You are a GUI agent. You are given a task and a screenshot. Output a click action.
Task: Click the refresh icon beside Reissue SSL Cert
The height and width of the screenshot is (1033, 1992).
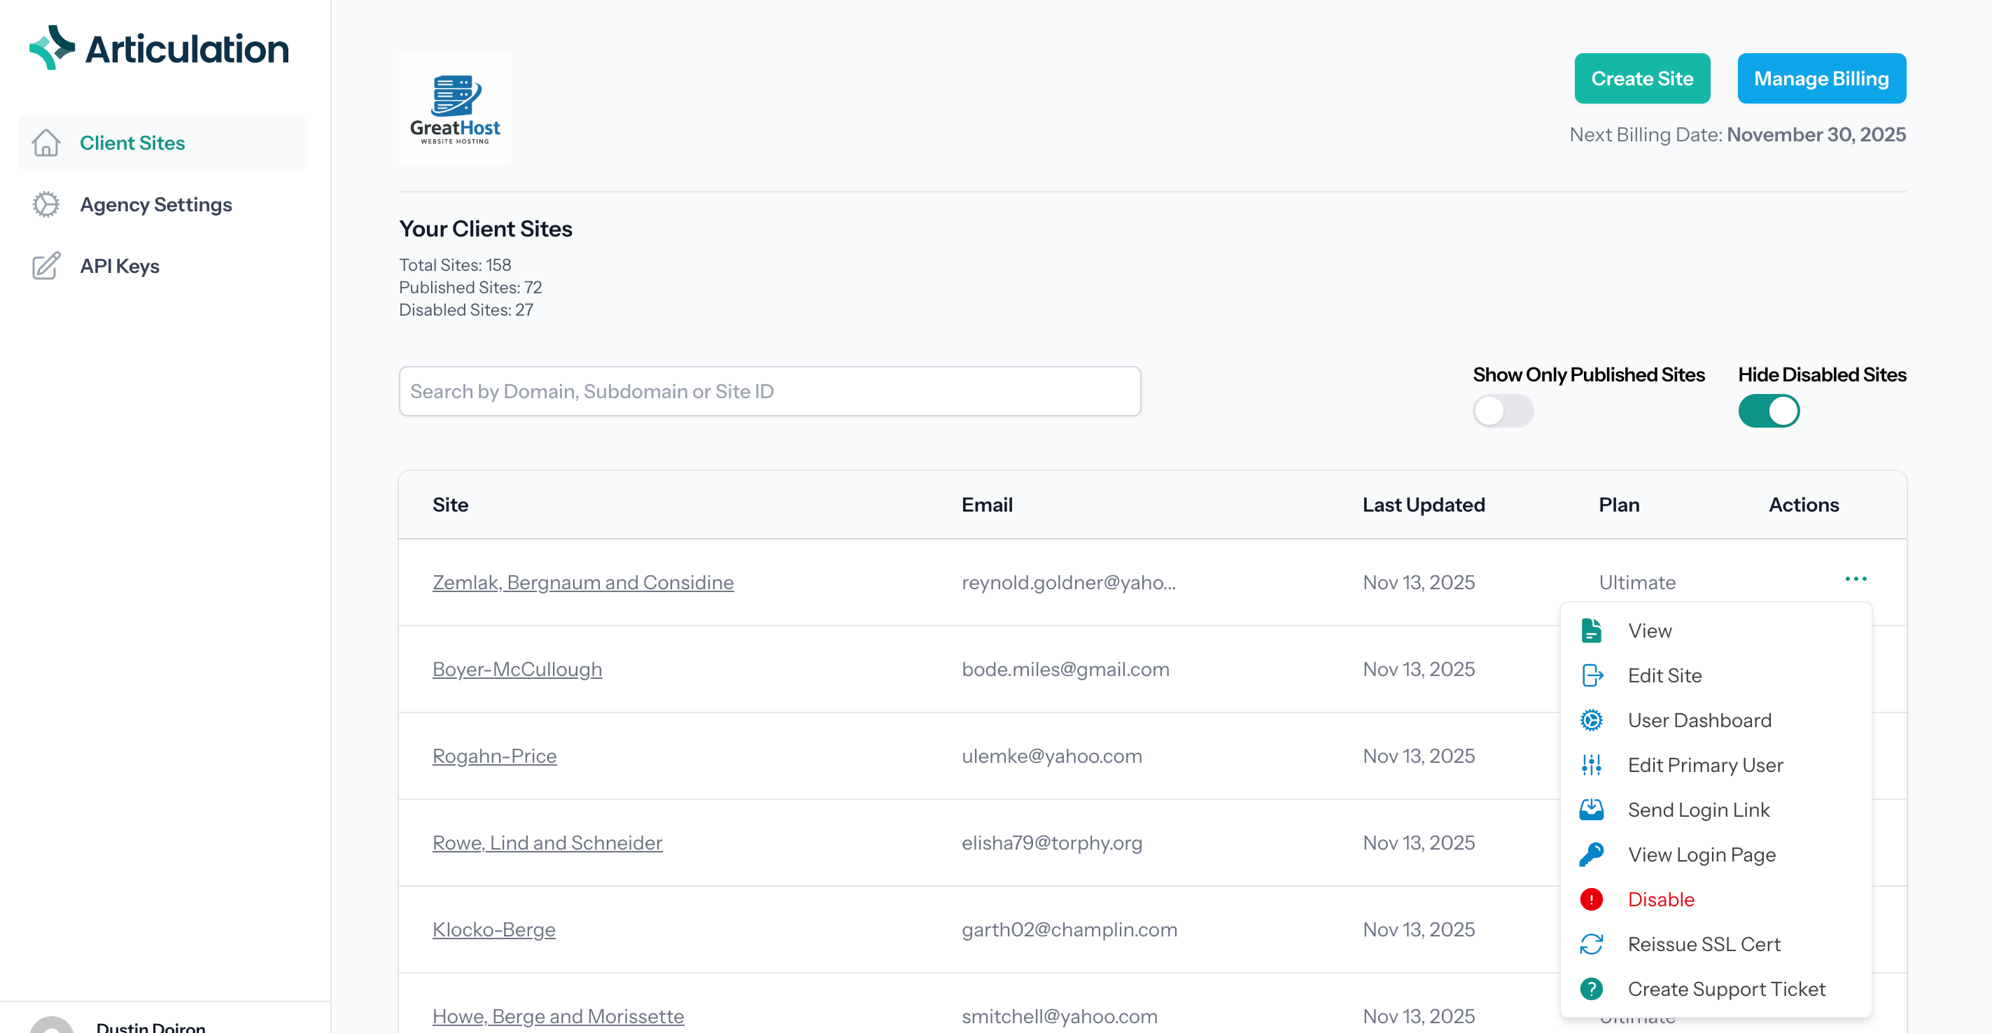(1592, 943)
